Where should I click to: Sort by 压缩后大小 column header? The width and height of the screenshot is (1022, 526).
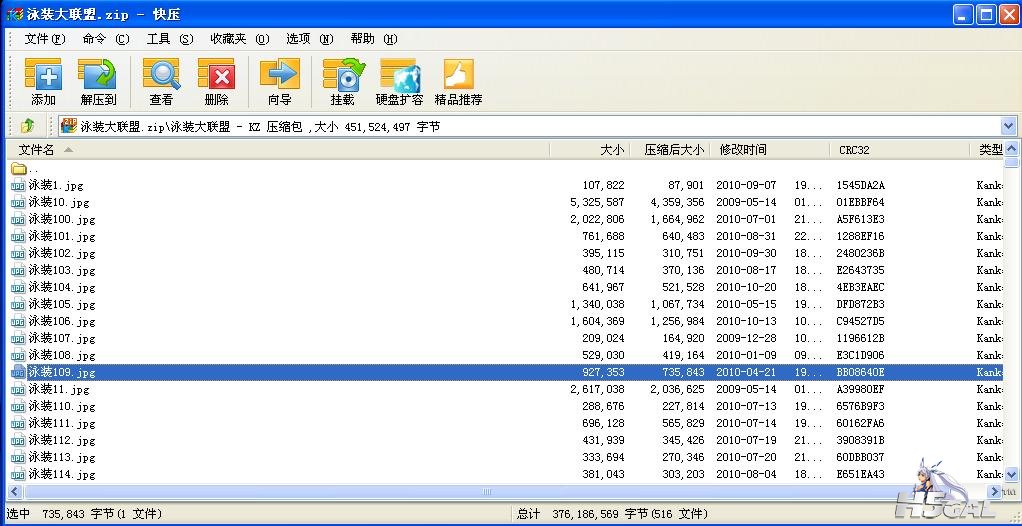pyautogui.click(x=674, y=150)
